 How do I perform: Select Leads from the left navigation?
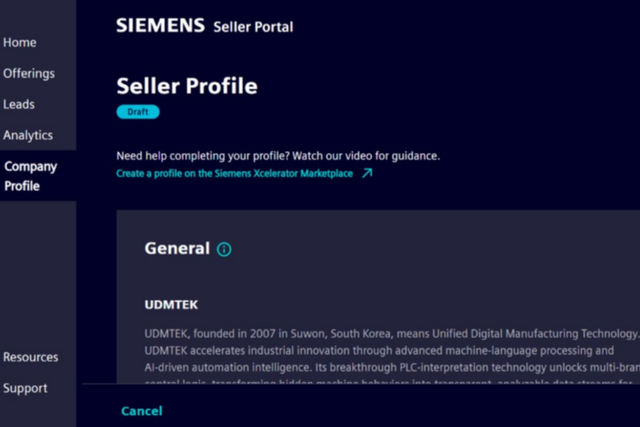tap(19, 104)
